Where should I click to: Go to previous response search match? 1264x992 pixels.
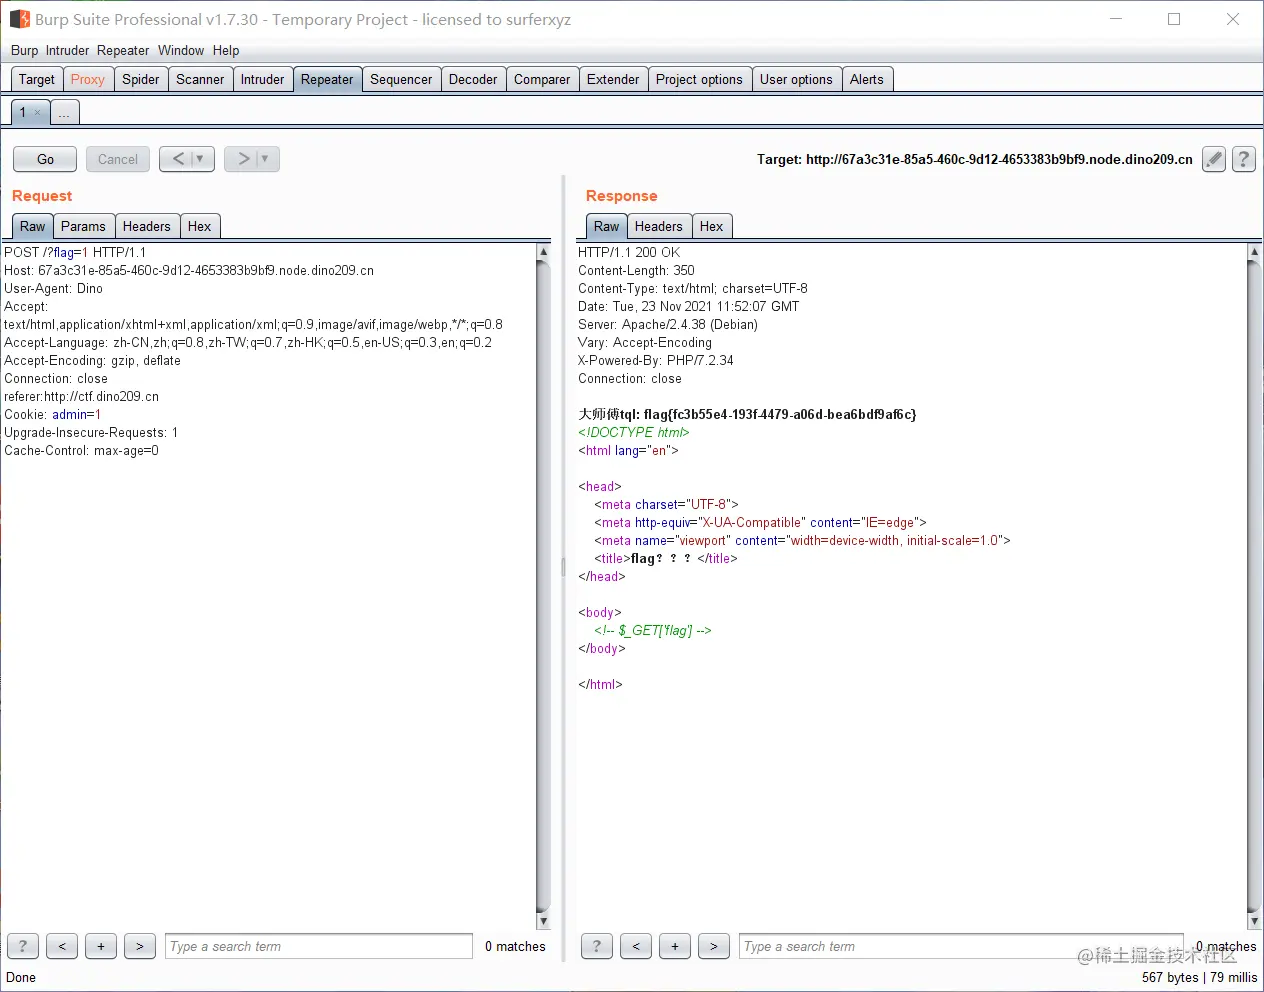click(x=636, y=946)
